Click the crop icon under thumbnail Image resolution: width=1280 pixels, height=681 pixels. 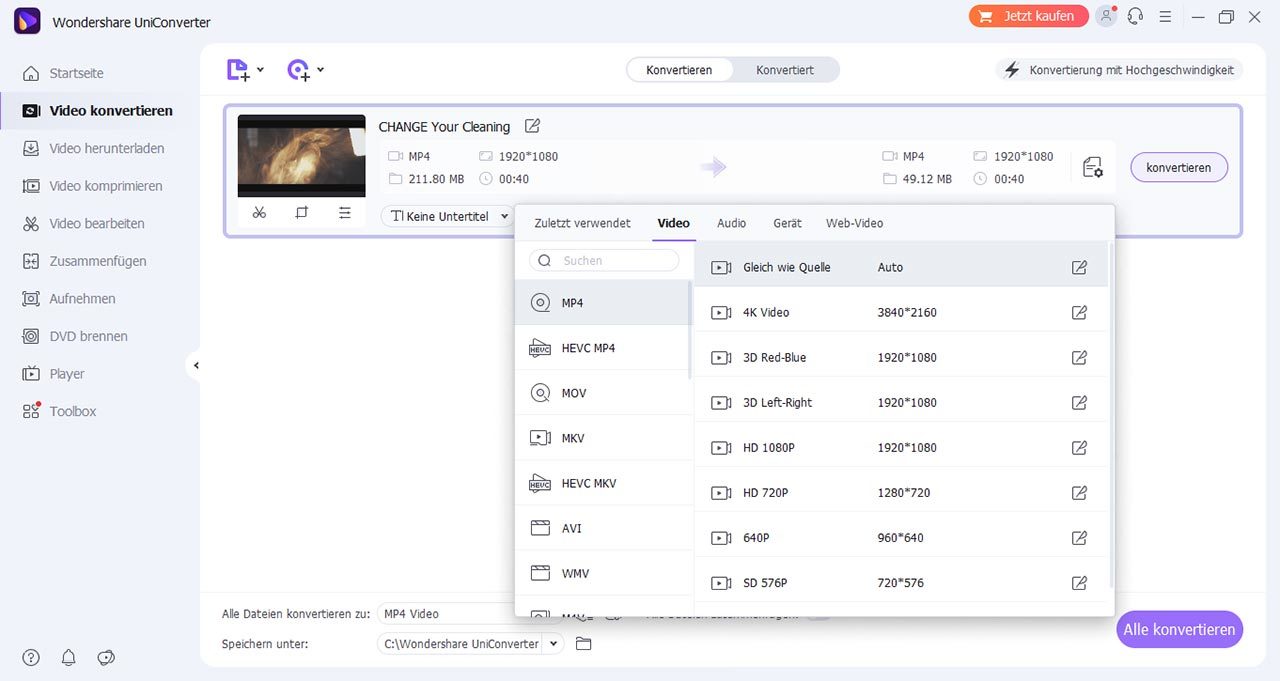pyautogui.click(x=302, y=212)
